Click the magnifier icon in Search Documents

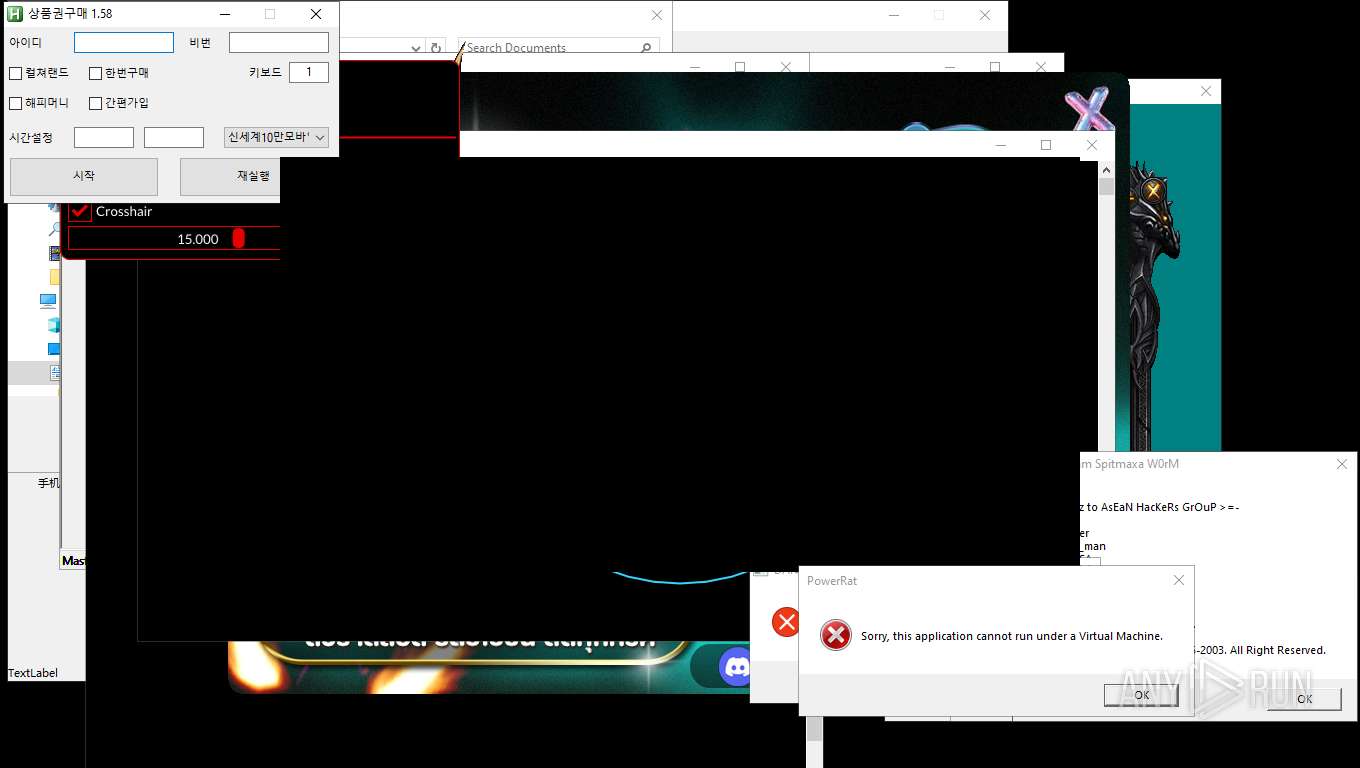pyautogui.click(x=646, y=48)
